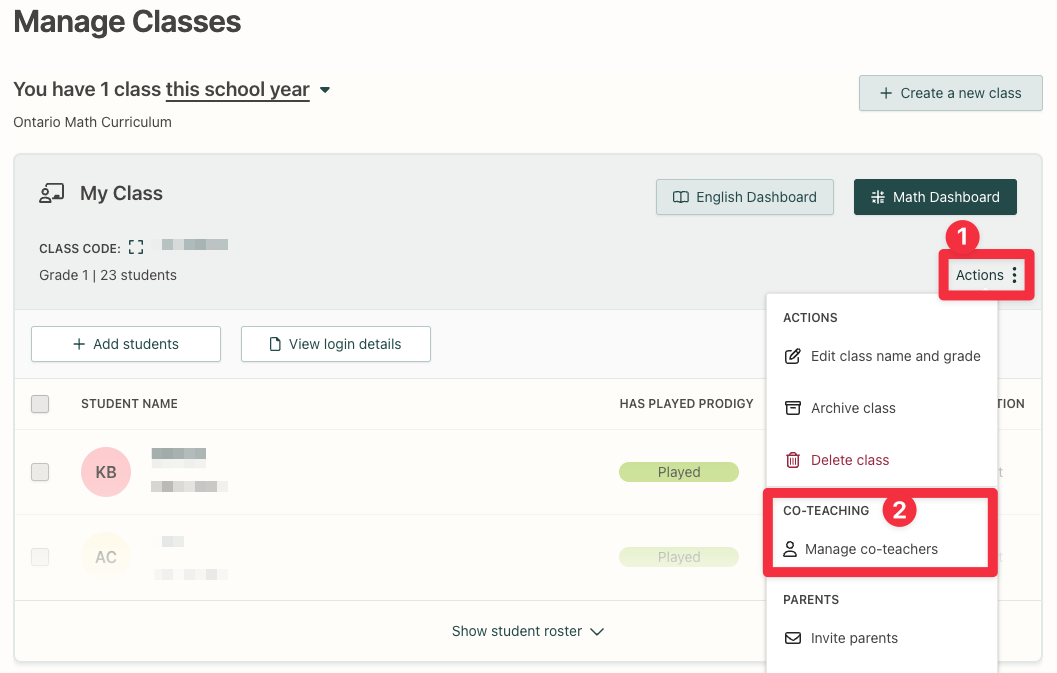
Task: Check the box for student KB
Action: 40,472
